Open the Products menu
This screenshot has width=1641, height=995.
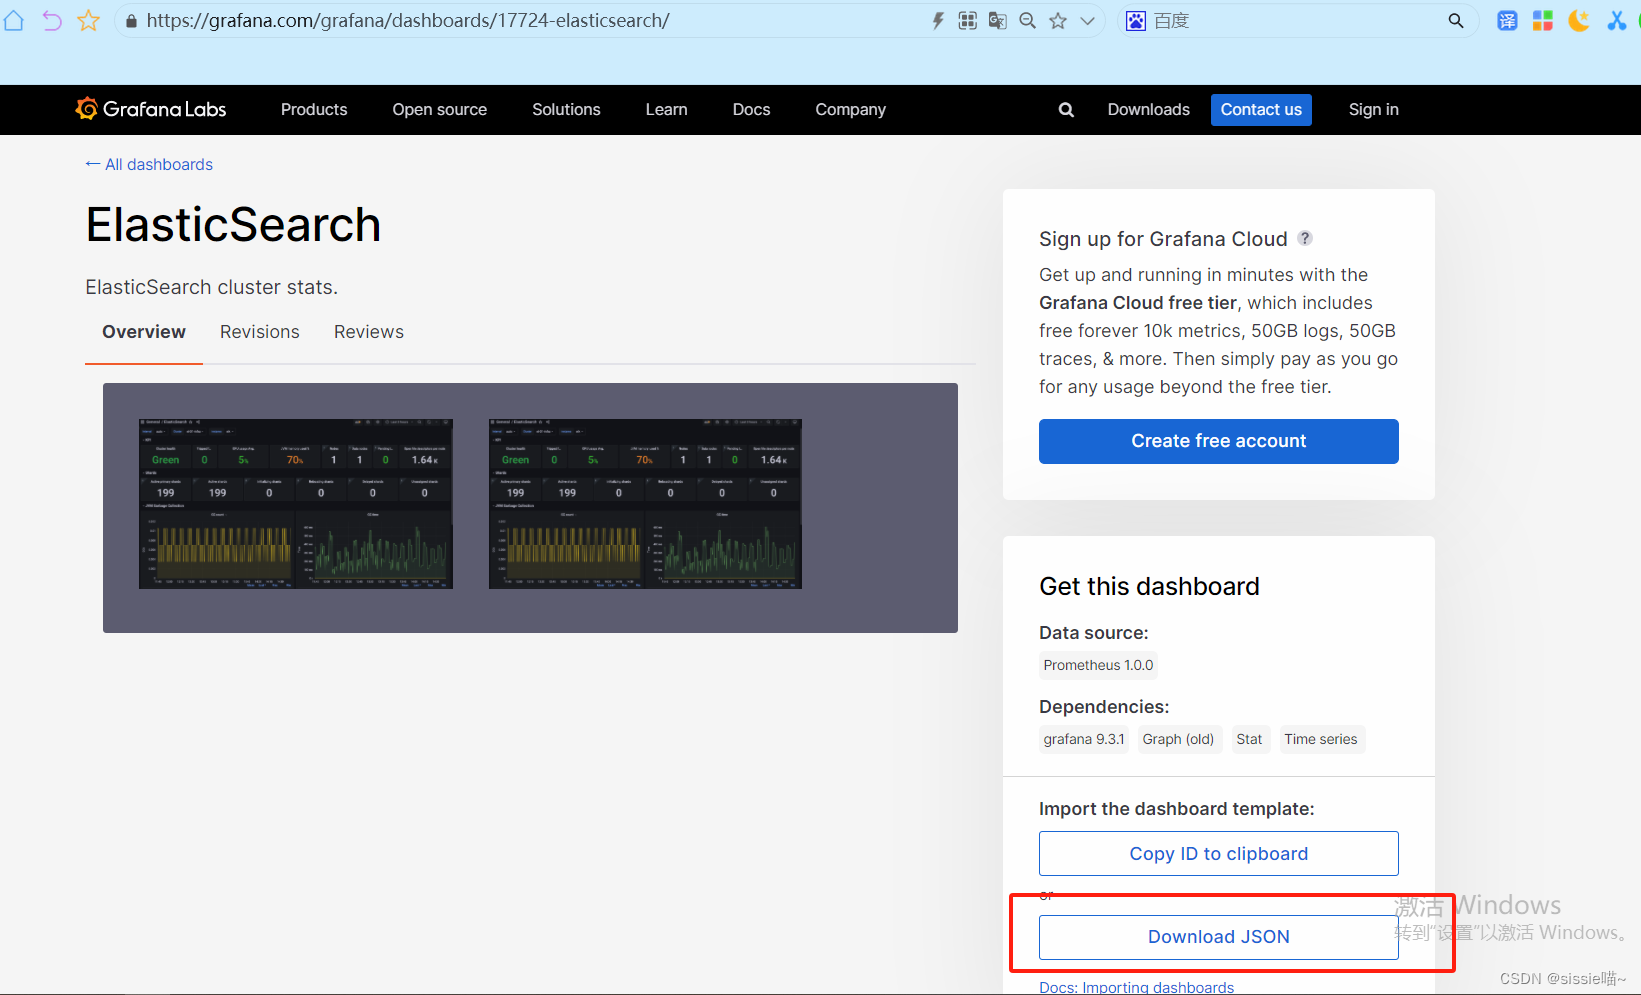coord(314,110)
